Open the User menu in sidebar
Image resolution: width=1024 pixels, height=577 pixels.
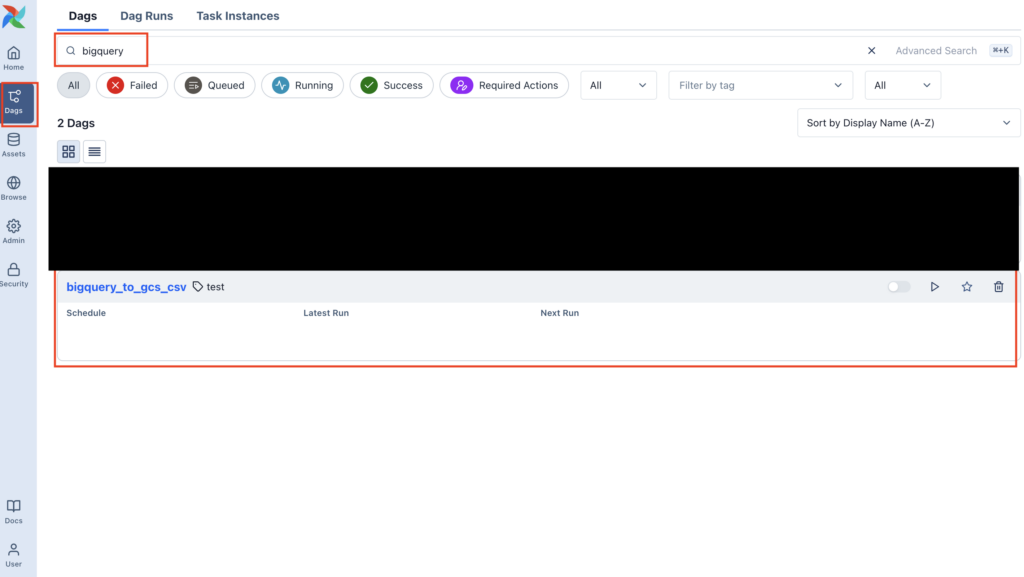(x=14, y=555)
